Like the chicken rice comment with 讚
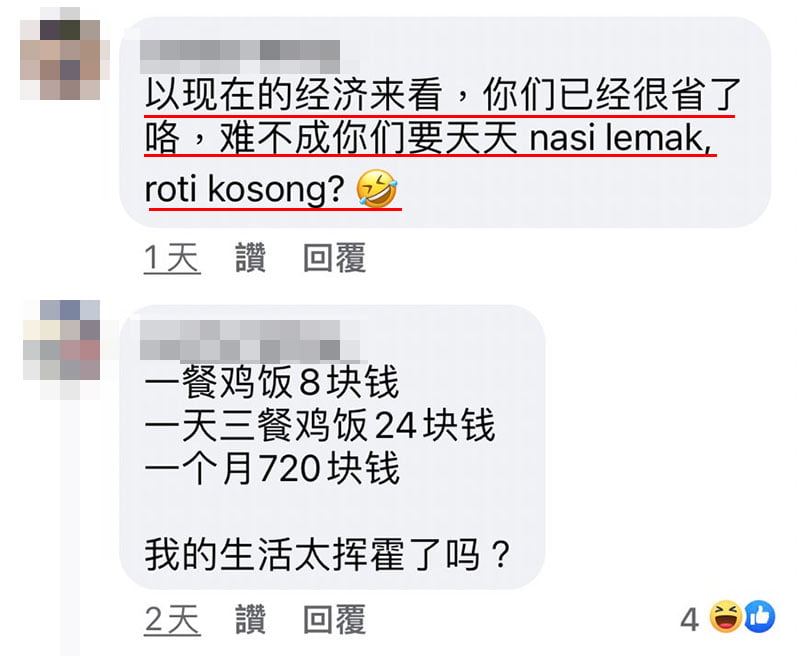The width and height of the screenshot is (800, 656). (251, 620)
